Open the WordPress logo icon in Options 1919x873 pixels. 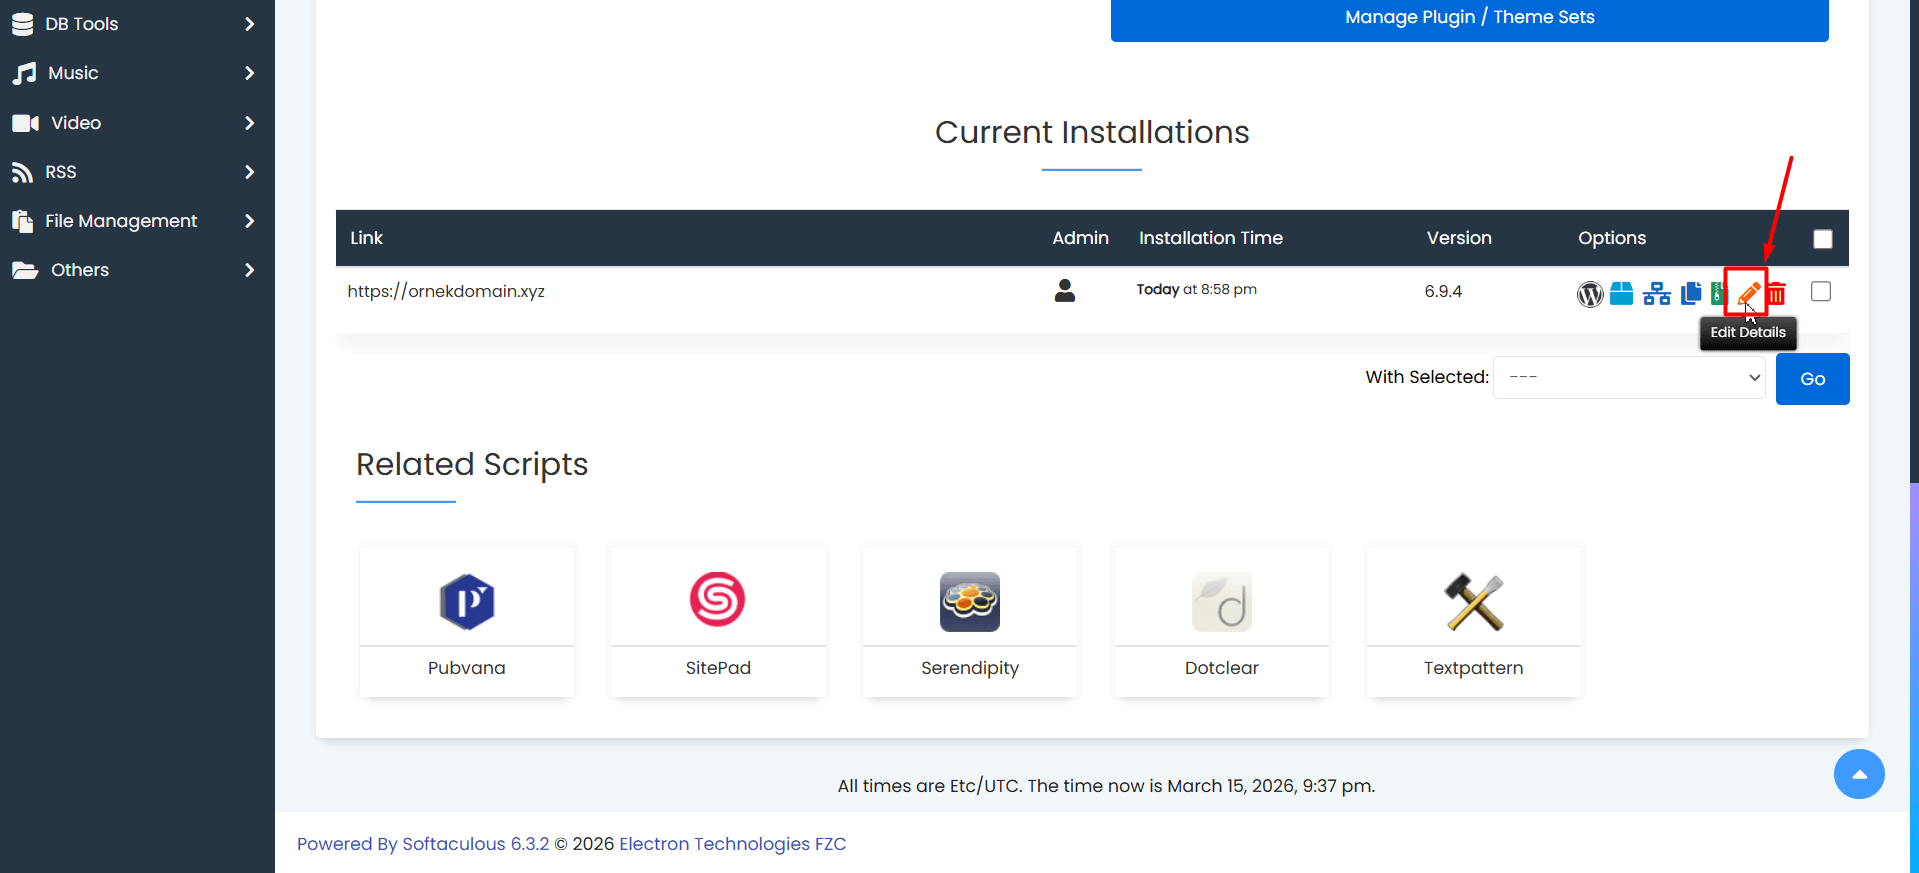tap(1589, 294)
